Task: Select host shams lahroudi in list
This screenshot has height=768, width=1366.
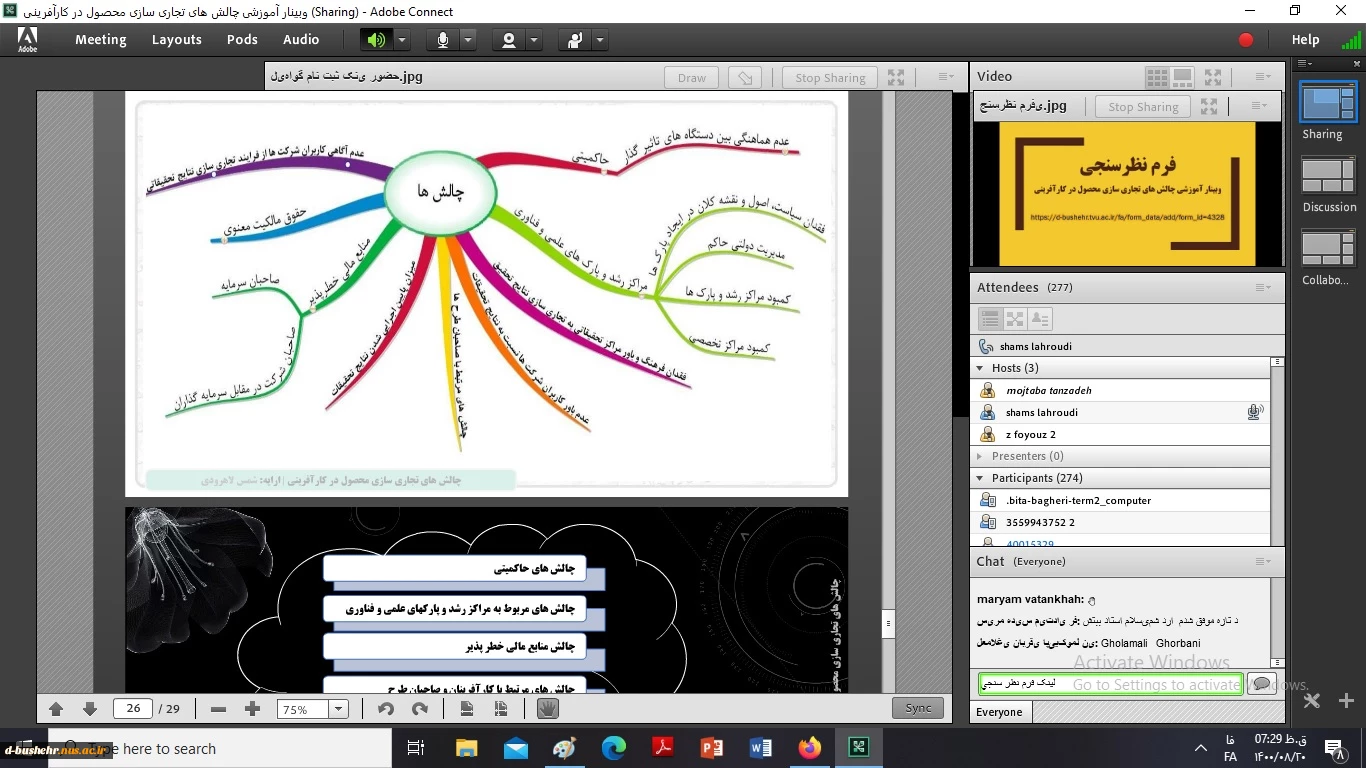Action: point(1121,412)
